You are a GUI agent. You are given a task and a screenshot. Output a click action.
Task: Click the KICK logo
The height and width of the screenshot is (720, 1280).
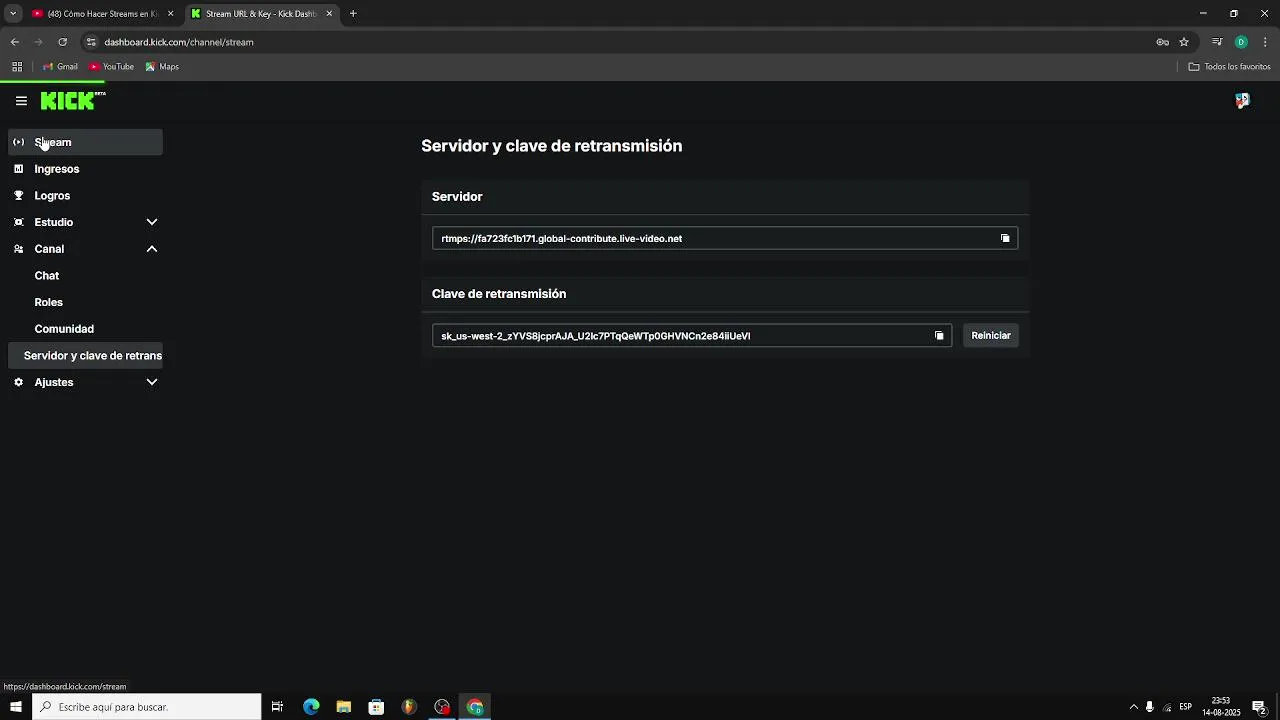[72, 100]
